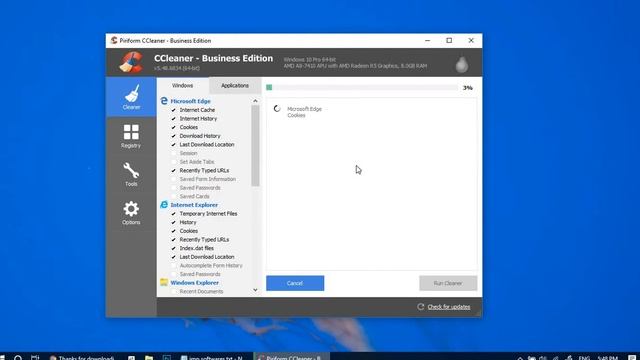Click the refresh icon beside Check for updates
Viewport: 640px width, 360px height.
pyautogui.click(x=420, y=307)
